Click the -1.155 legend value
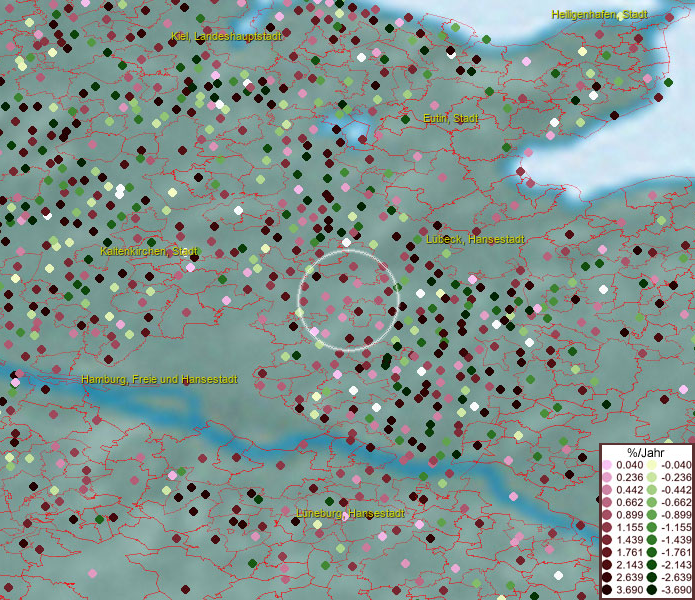The image size is (695, 600). 676,527
